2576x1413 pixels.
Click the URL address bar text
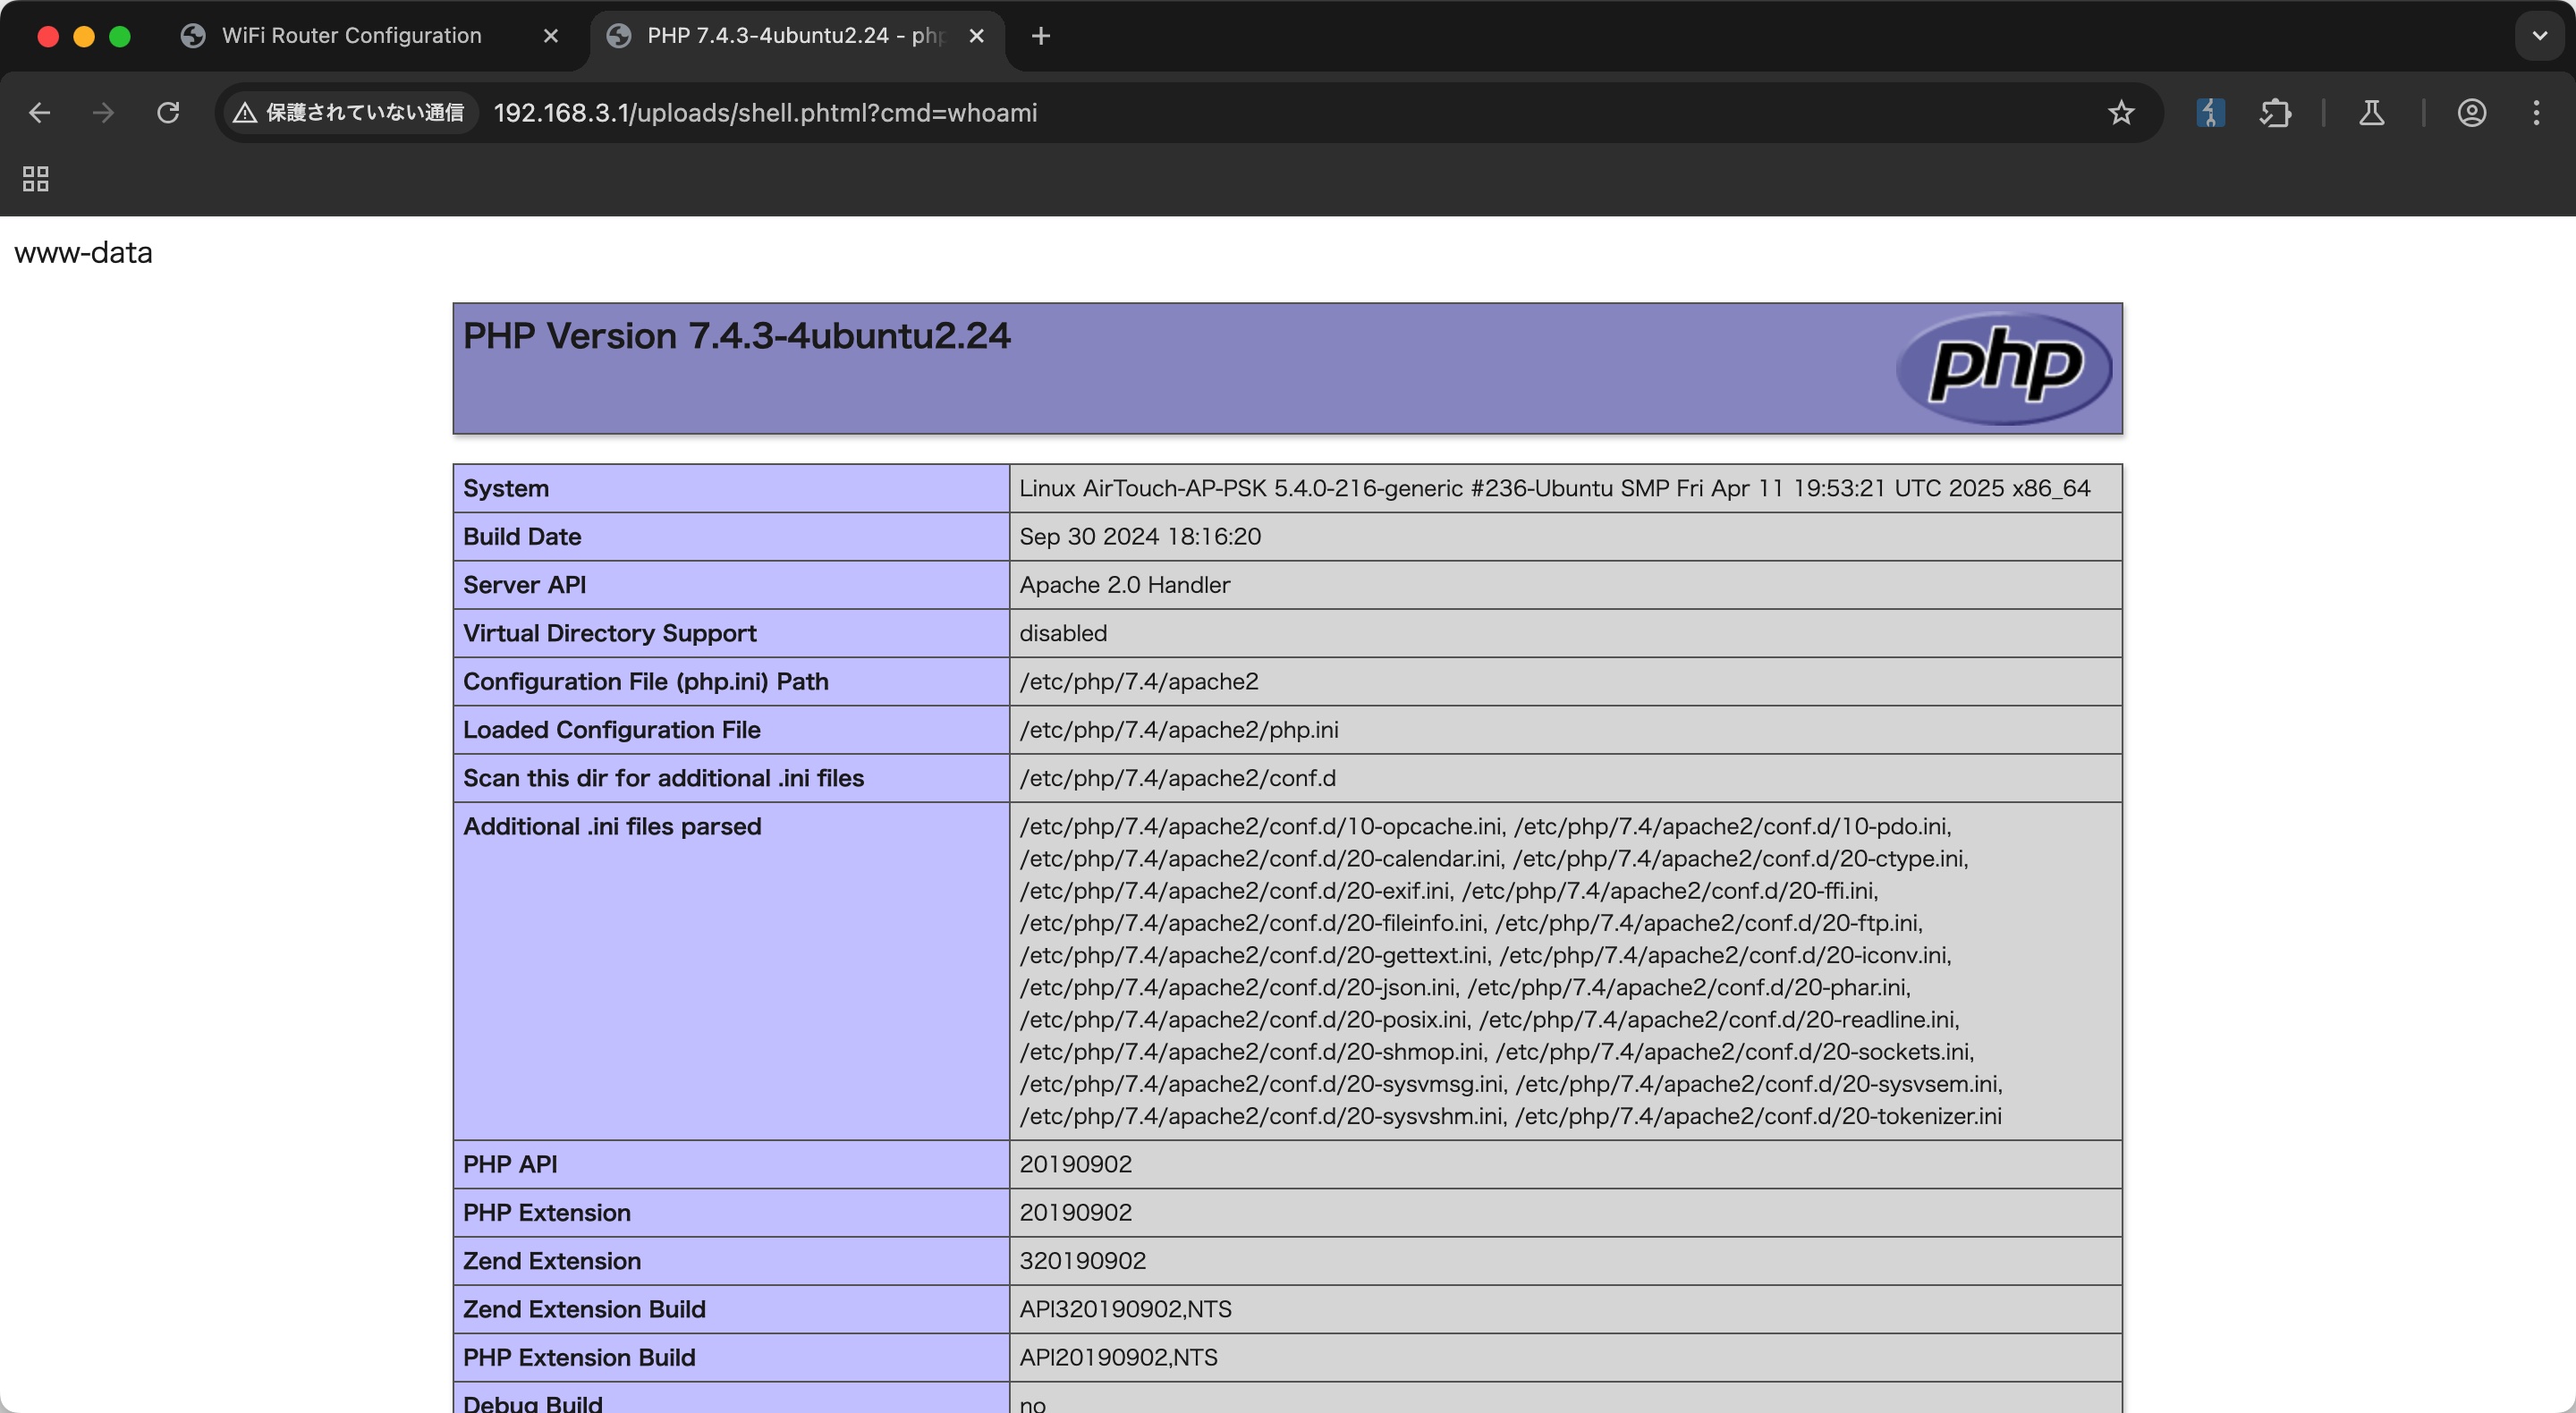[x=765, y=113]
